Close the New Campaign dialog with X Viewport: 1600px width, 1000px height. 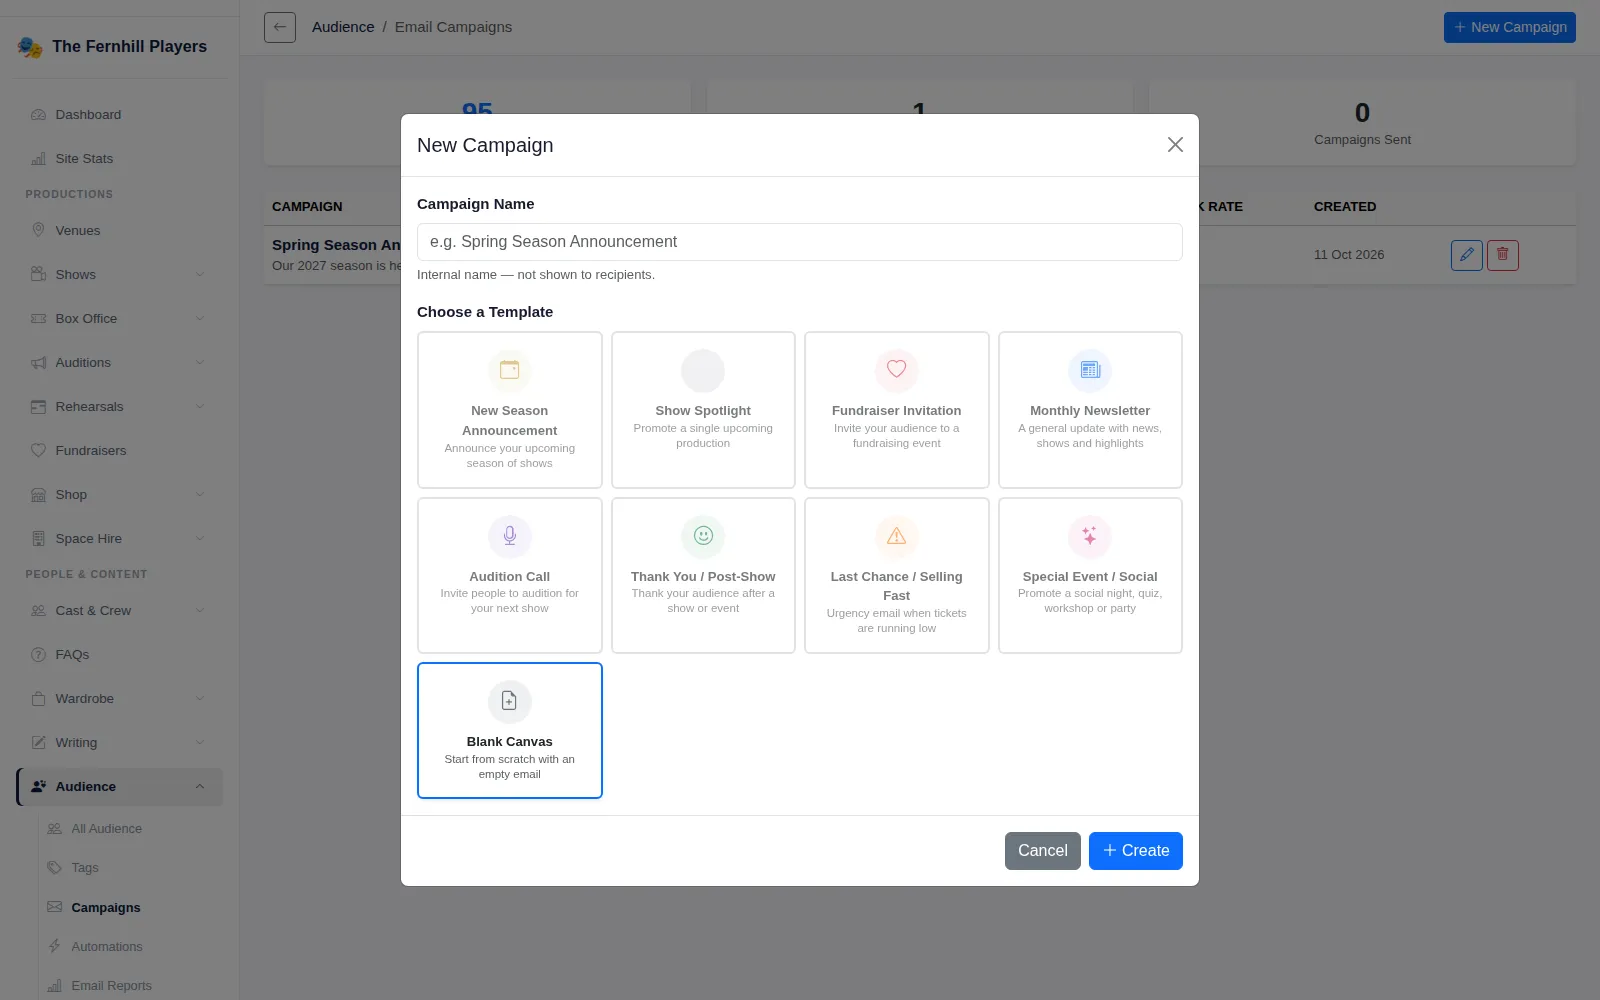tap(1175, 145)
